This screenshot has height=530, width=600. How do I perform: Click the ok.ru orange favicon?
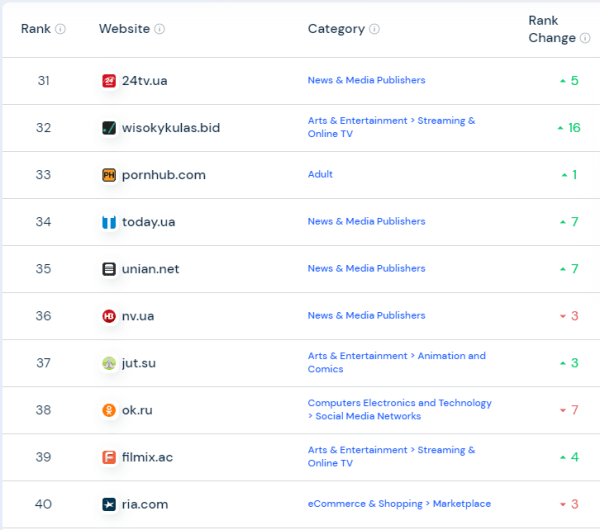tap(109, 409)
